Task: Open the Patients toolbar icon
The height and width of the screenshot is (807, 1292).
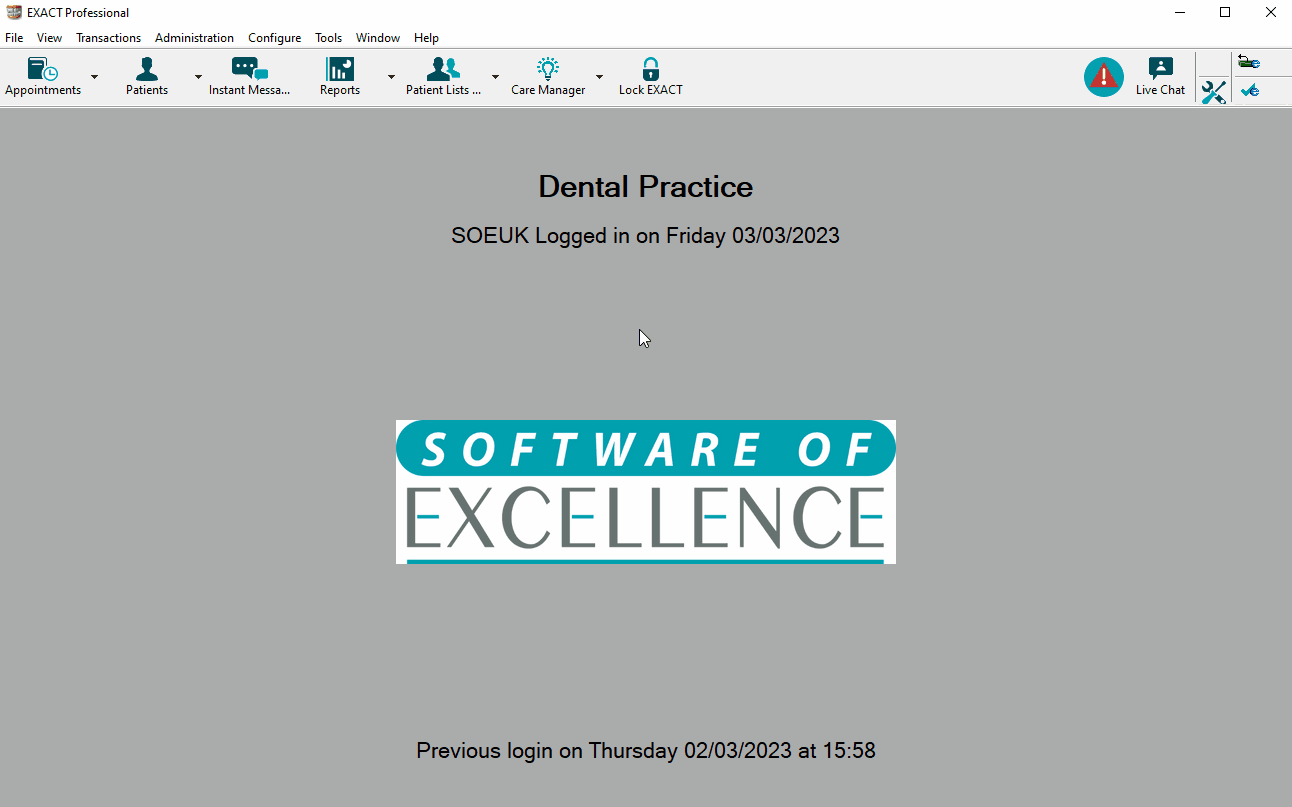Action: [147, 70]
